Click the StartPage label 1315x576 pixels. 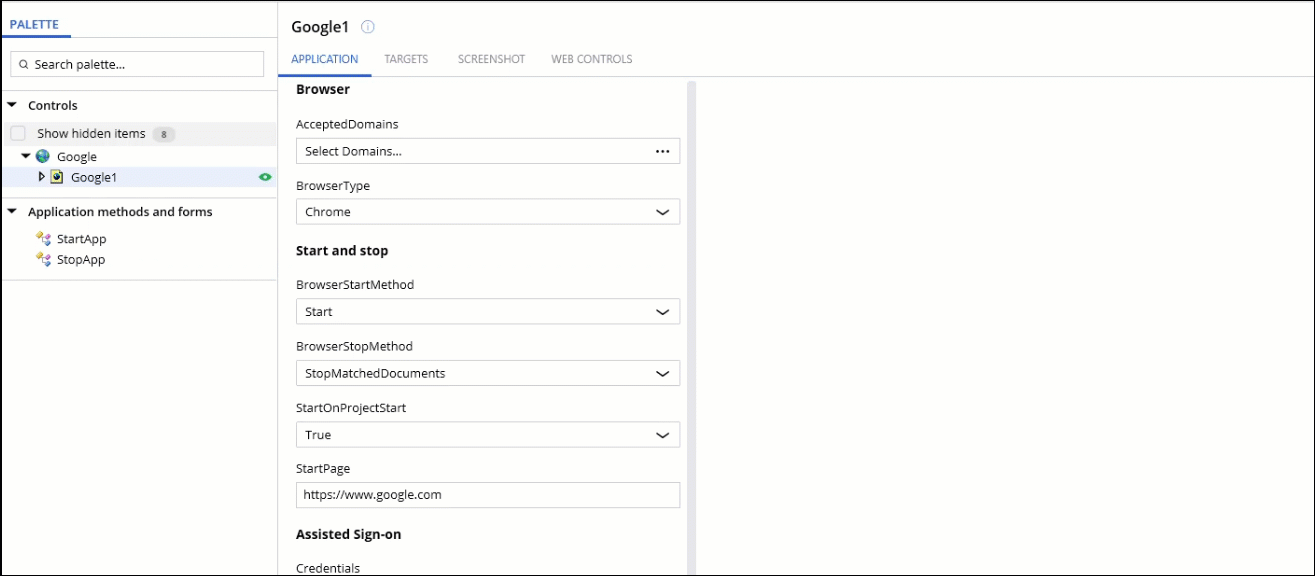point(323,469)
